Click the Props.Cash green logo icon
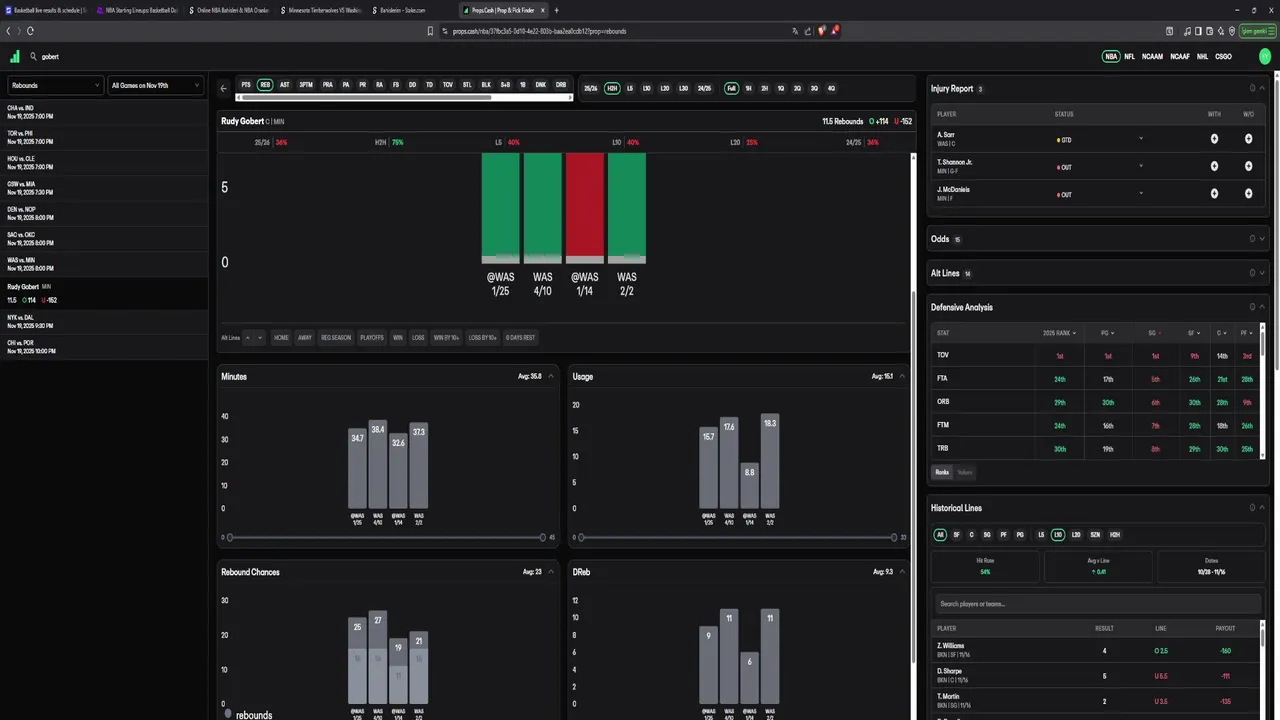This screenshot has height=720, width=1280. pyautogui.click(x=15, y=57)
